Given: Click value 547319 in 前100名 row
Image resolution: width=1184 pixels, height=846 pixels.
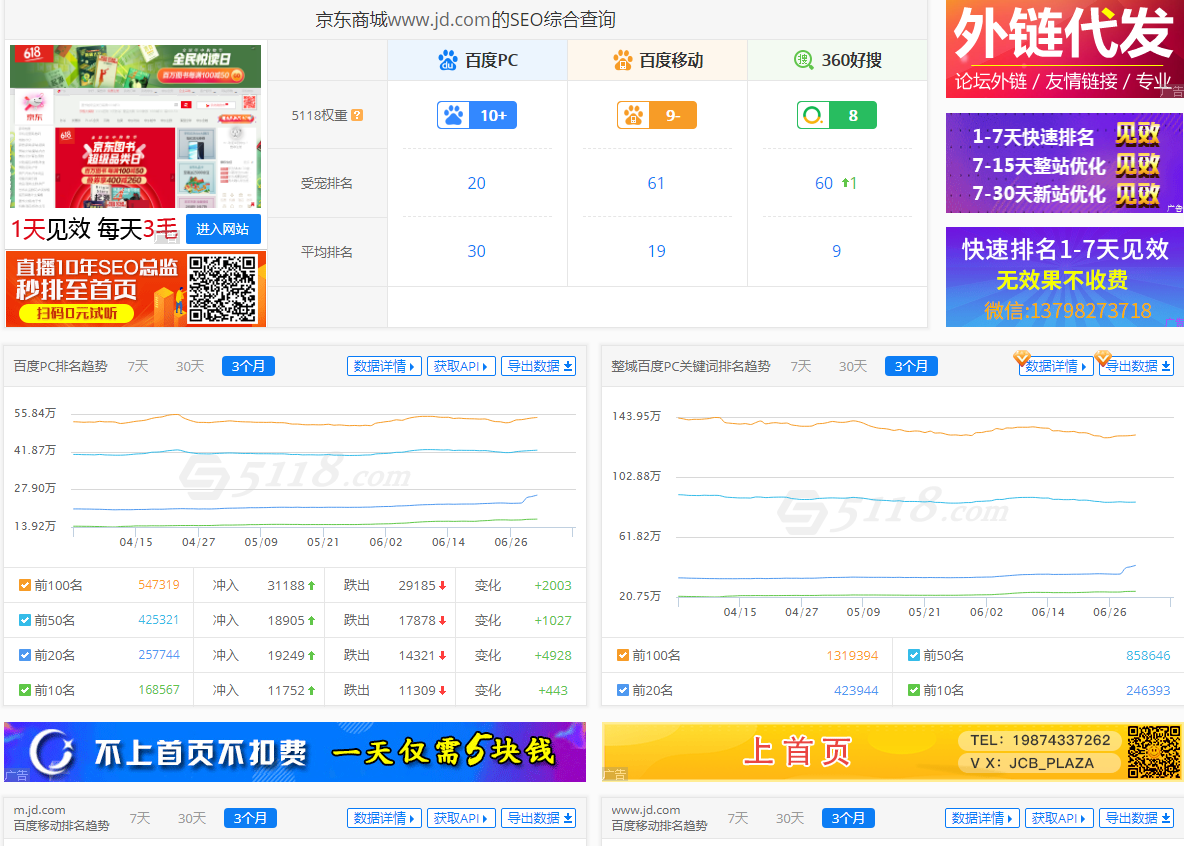Looking at the screenshot, I should [159, 585].
